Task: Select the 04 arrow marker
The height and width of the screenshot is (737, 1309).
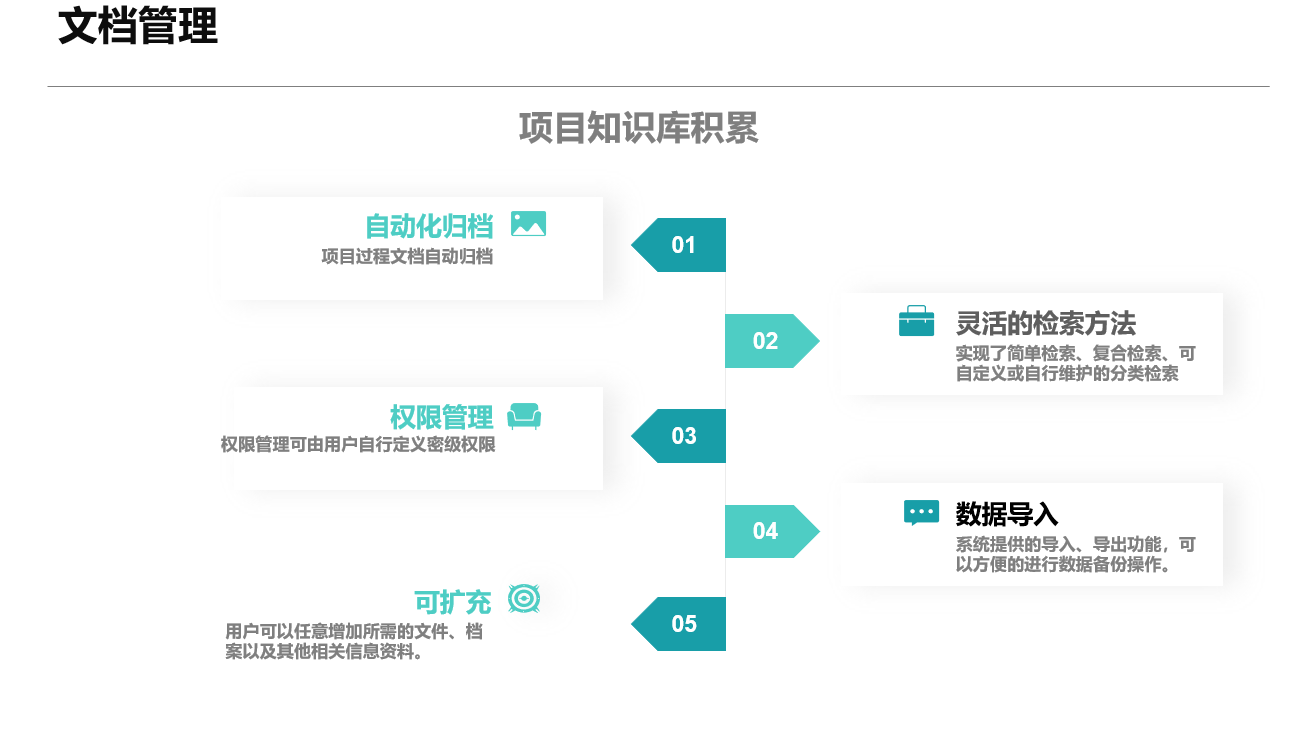Action: click(x=772, y=531)
